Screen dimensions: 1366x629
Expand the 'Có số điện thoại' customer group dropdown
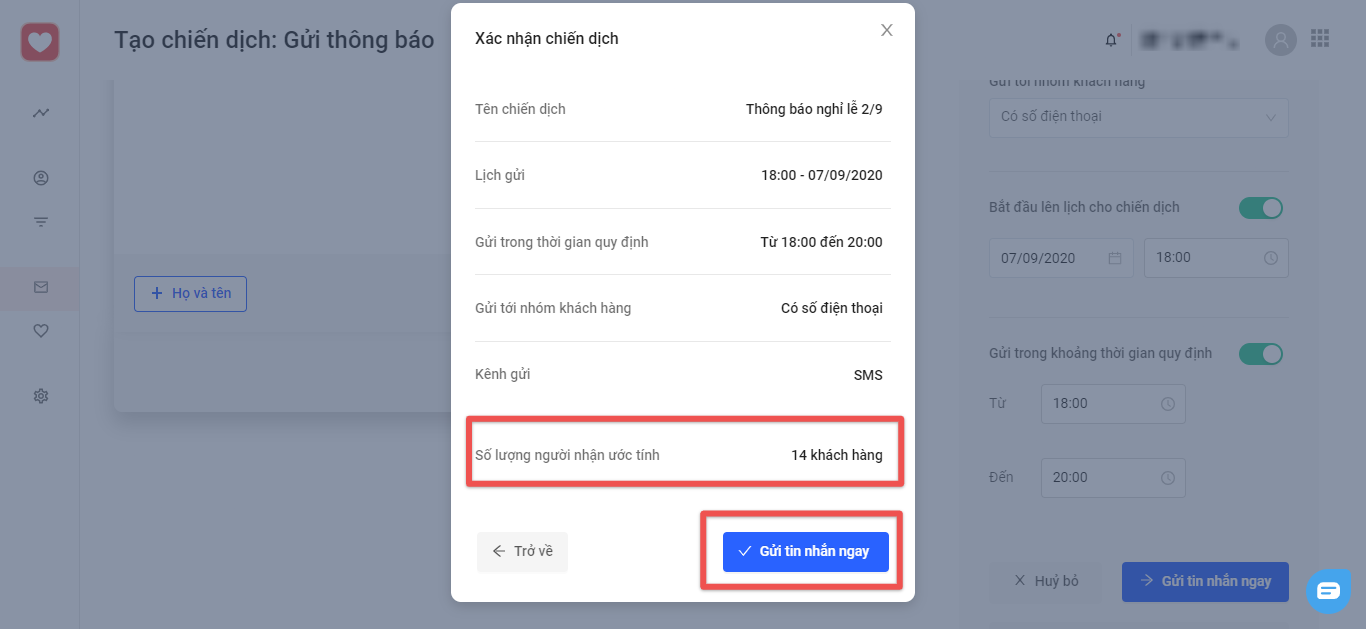point(1139,117)
